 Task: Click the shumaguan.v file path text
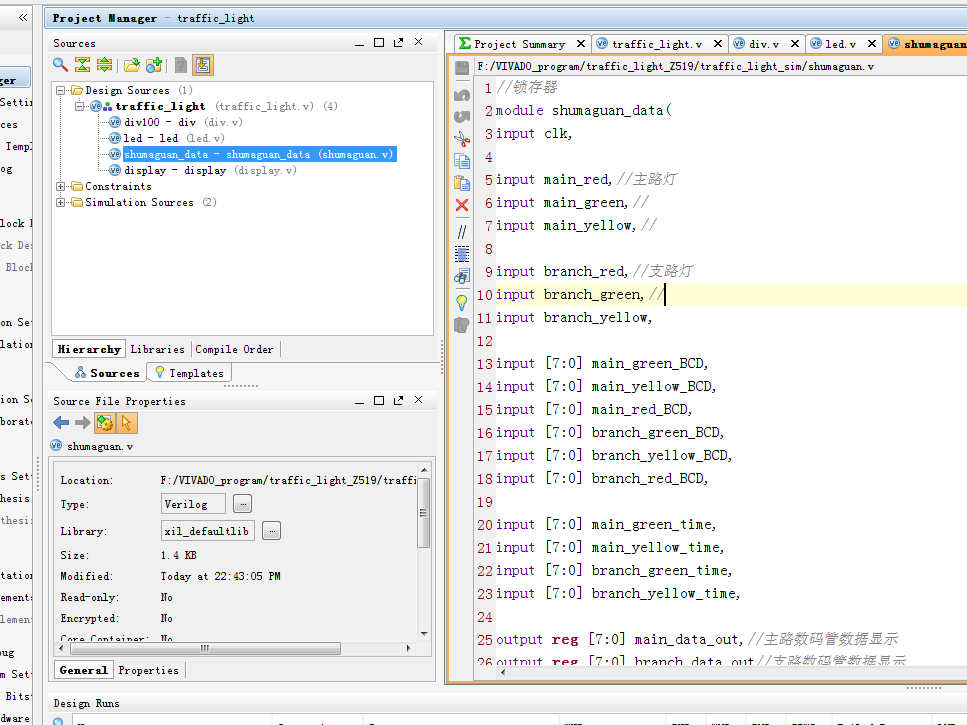[675, 66]
